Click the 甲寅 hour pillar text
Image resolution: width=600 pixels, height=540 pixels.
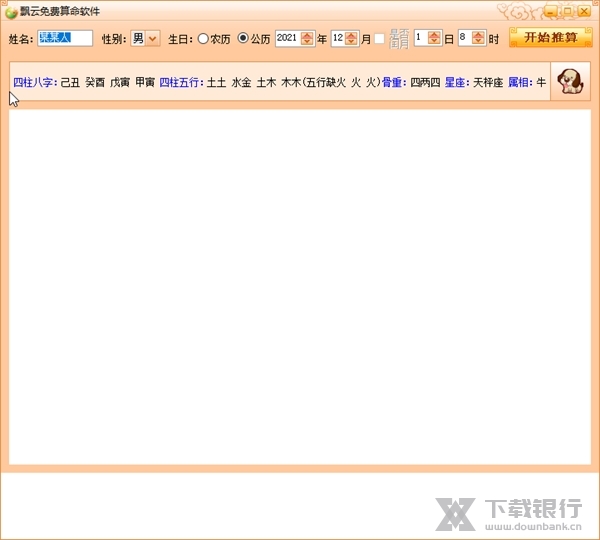click(145, 82)
